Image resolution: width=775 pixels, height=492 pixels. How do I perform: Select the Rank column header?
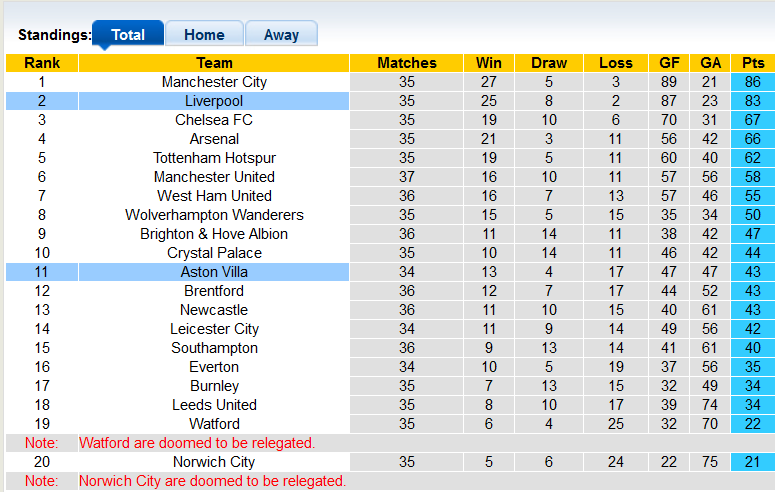42,63
